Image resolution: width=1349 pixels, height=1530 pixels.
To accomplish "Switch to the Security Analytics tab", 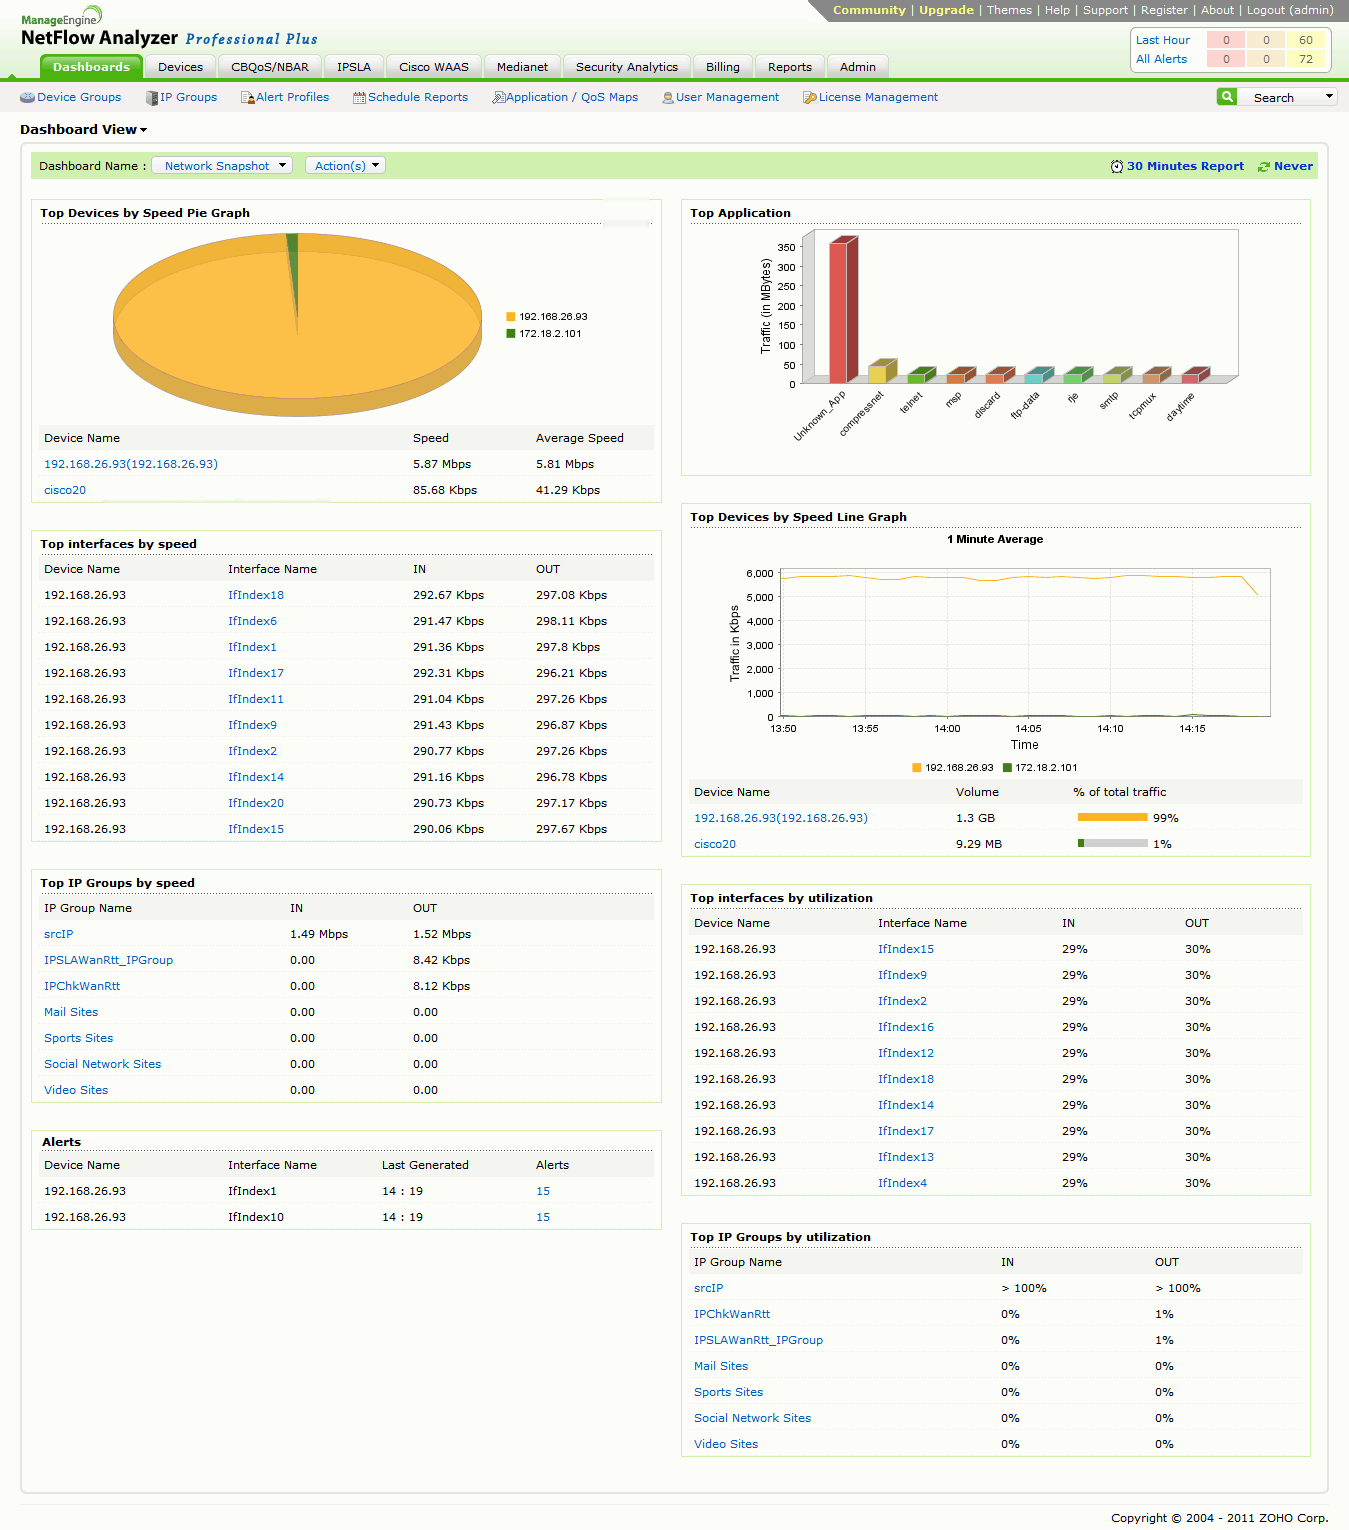I will point(626,67).
